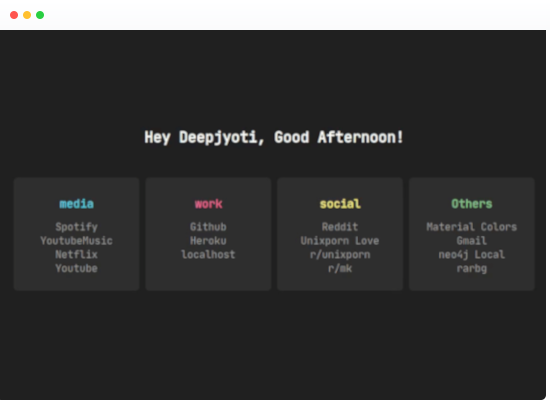The image size is (550, 400).
Task: Open the localhost link
Action: 208,254
